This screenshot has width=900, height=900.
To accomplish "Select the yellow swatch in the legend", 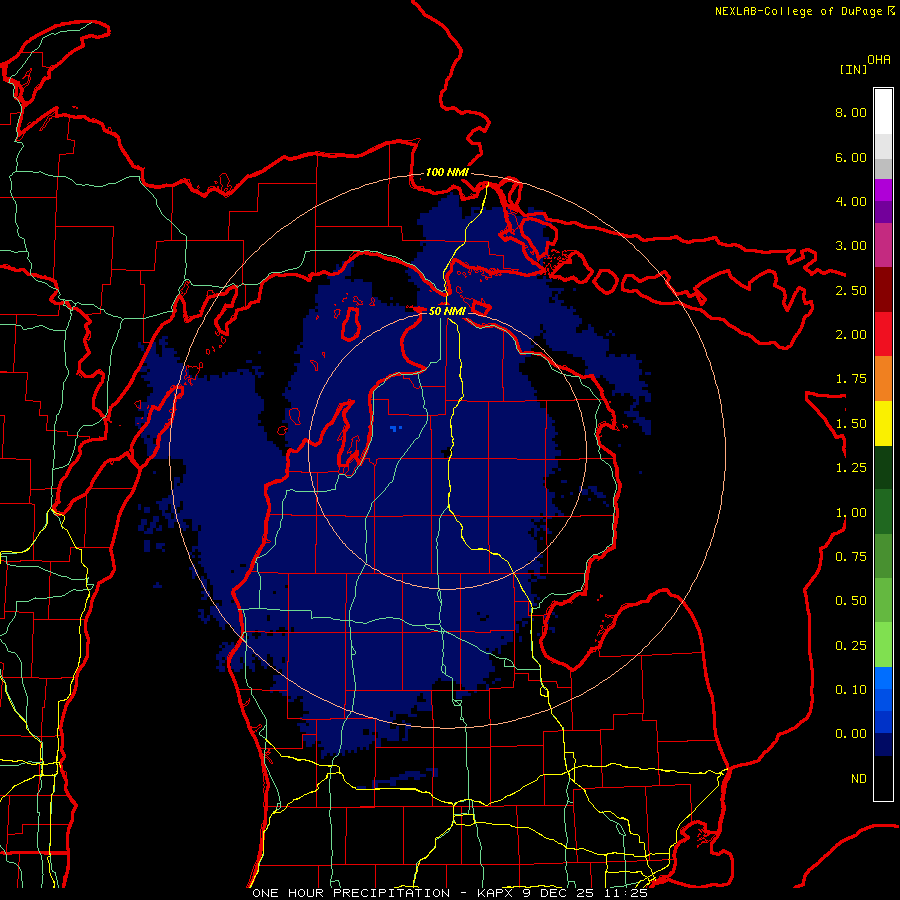I will pyautogui.click(x=883, y=423).
